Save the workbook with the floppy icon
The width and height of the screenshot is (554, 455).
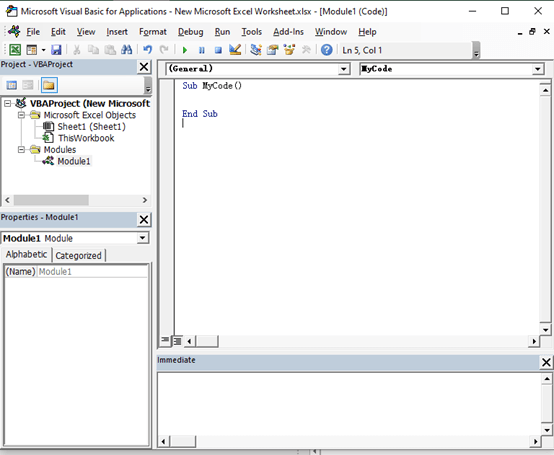[x=56, y=50]
